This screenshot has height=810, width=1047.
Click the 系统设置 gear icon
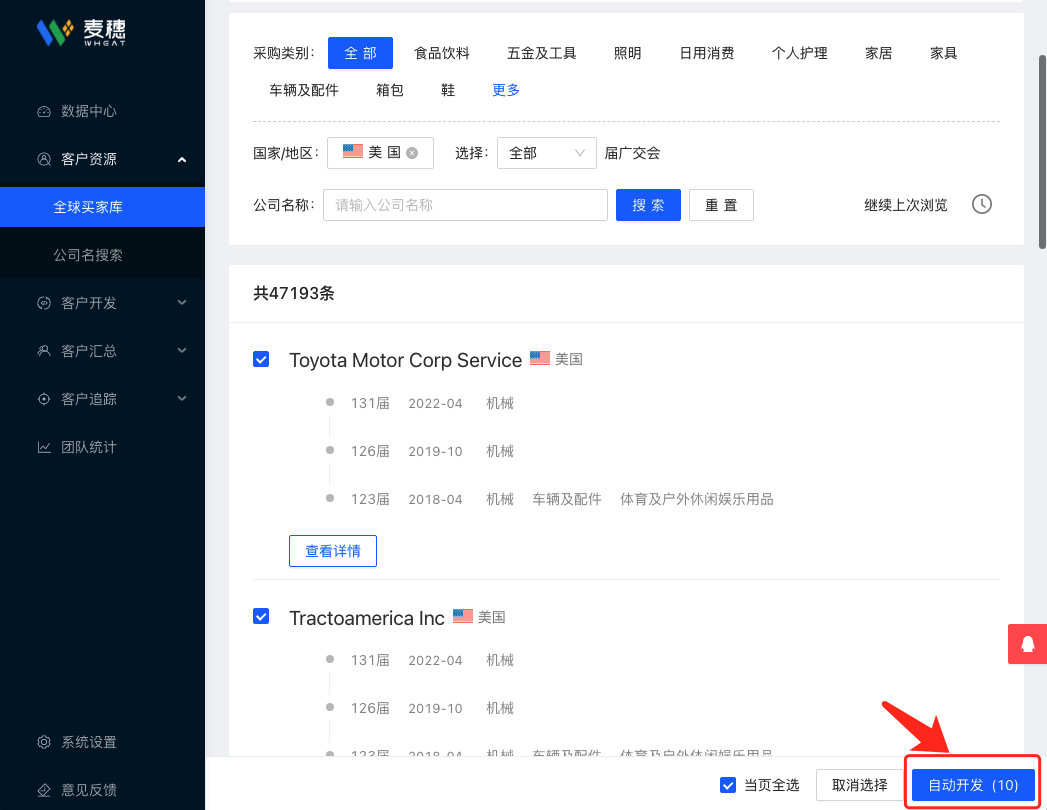click(44, 742)
